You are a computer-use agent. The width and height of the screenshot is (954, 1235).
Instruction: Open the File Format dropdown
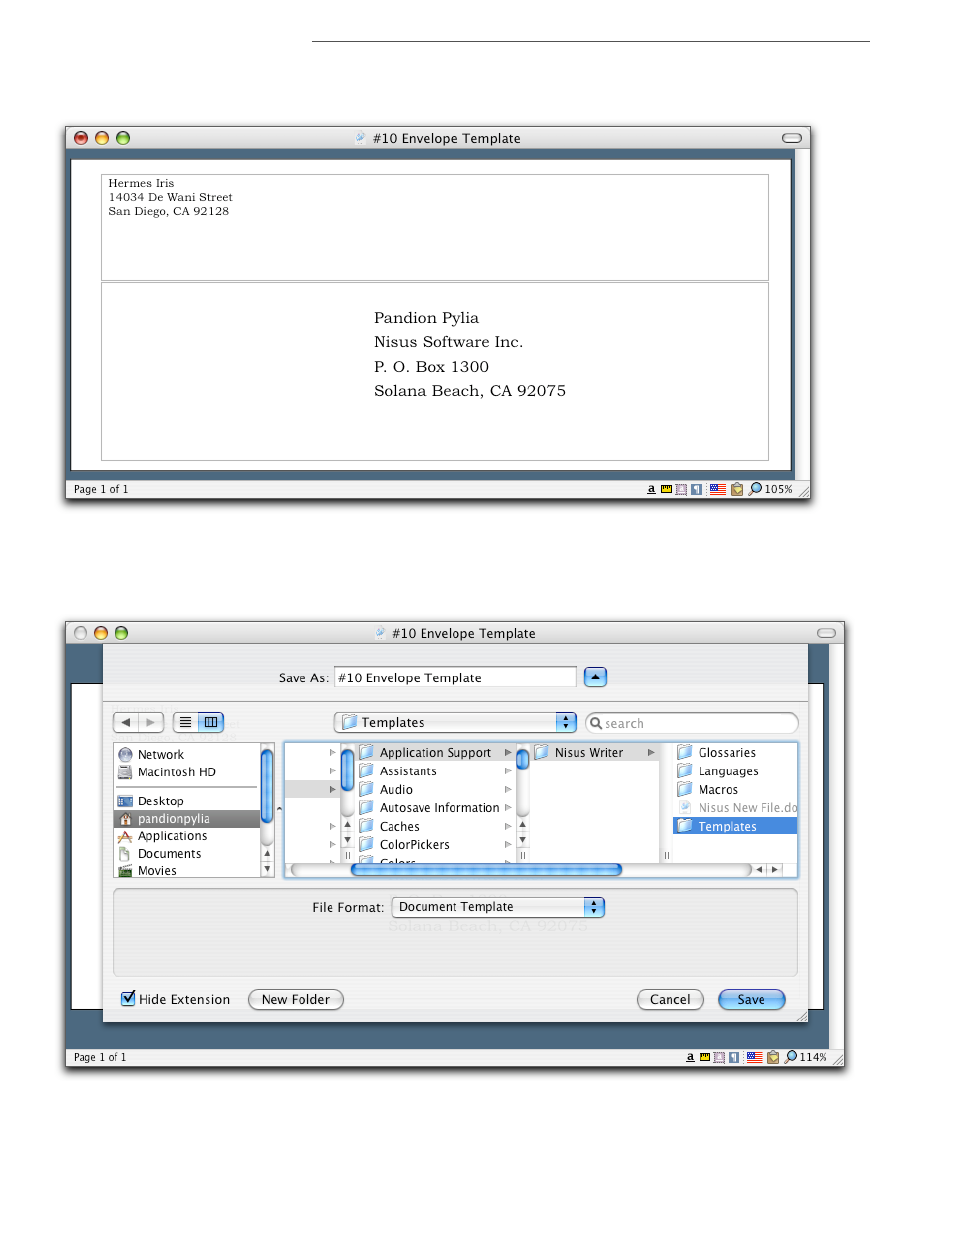click(498, 907)
